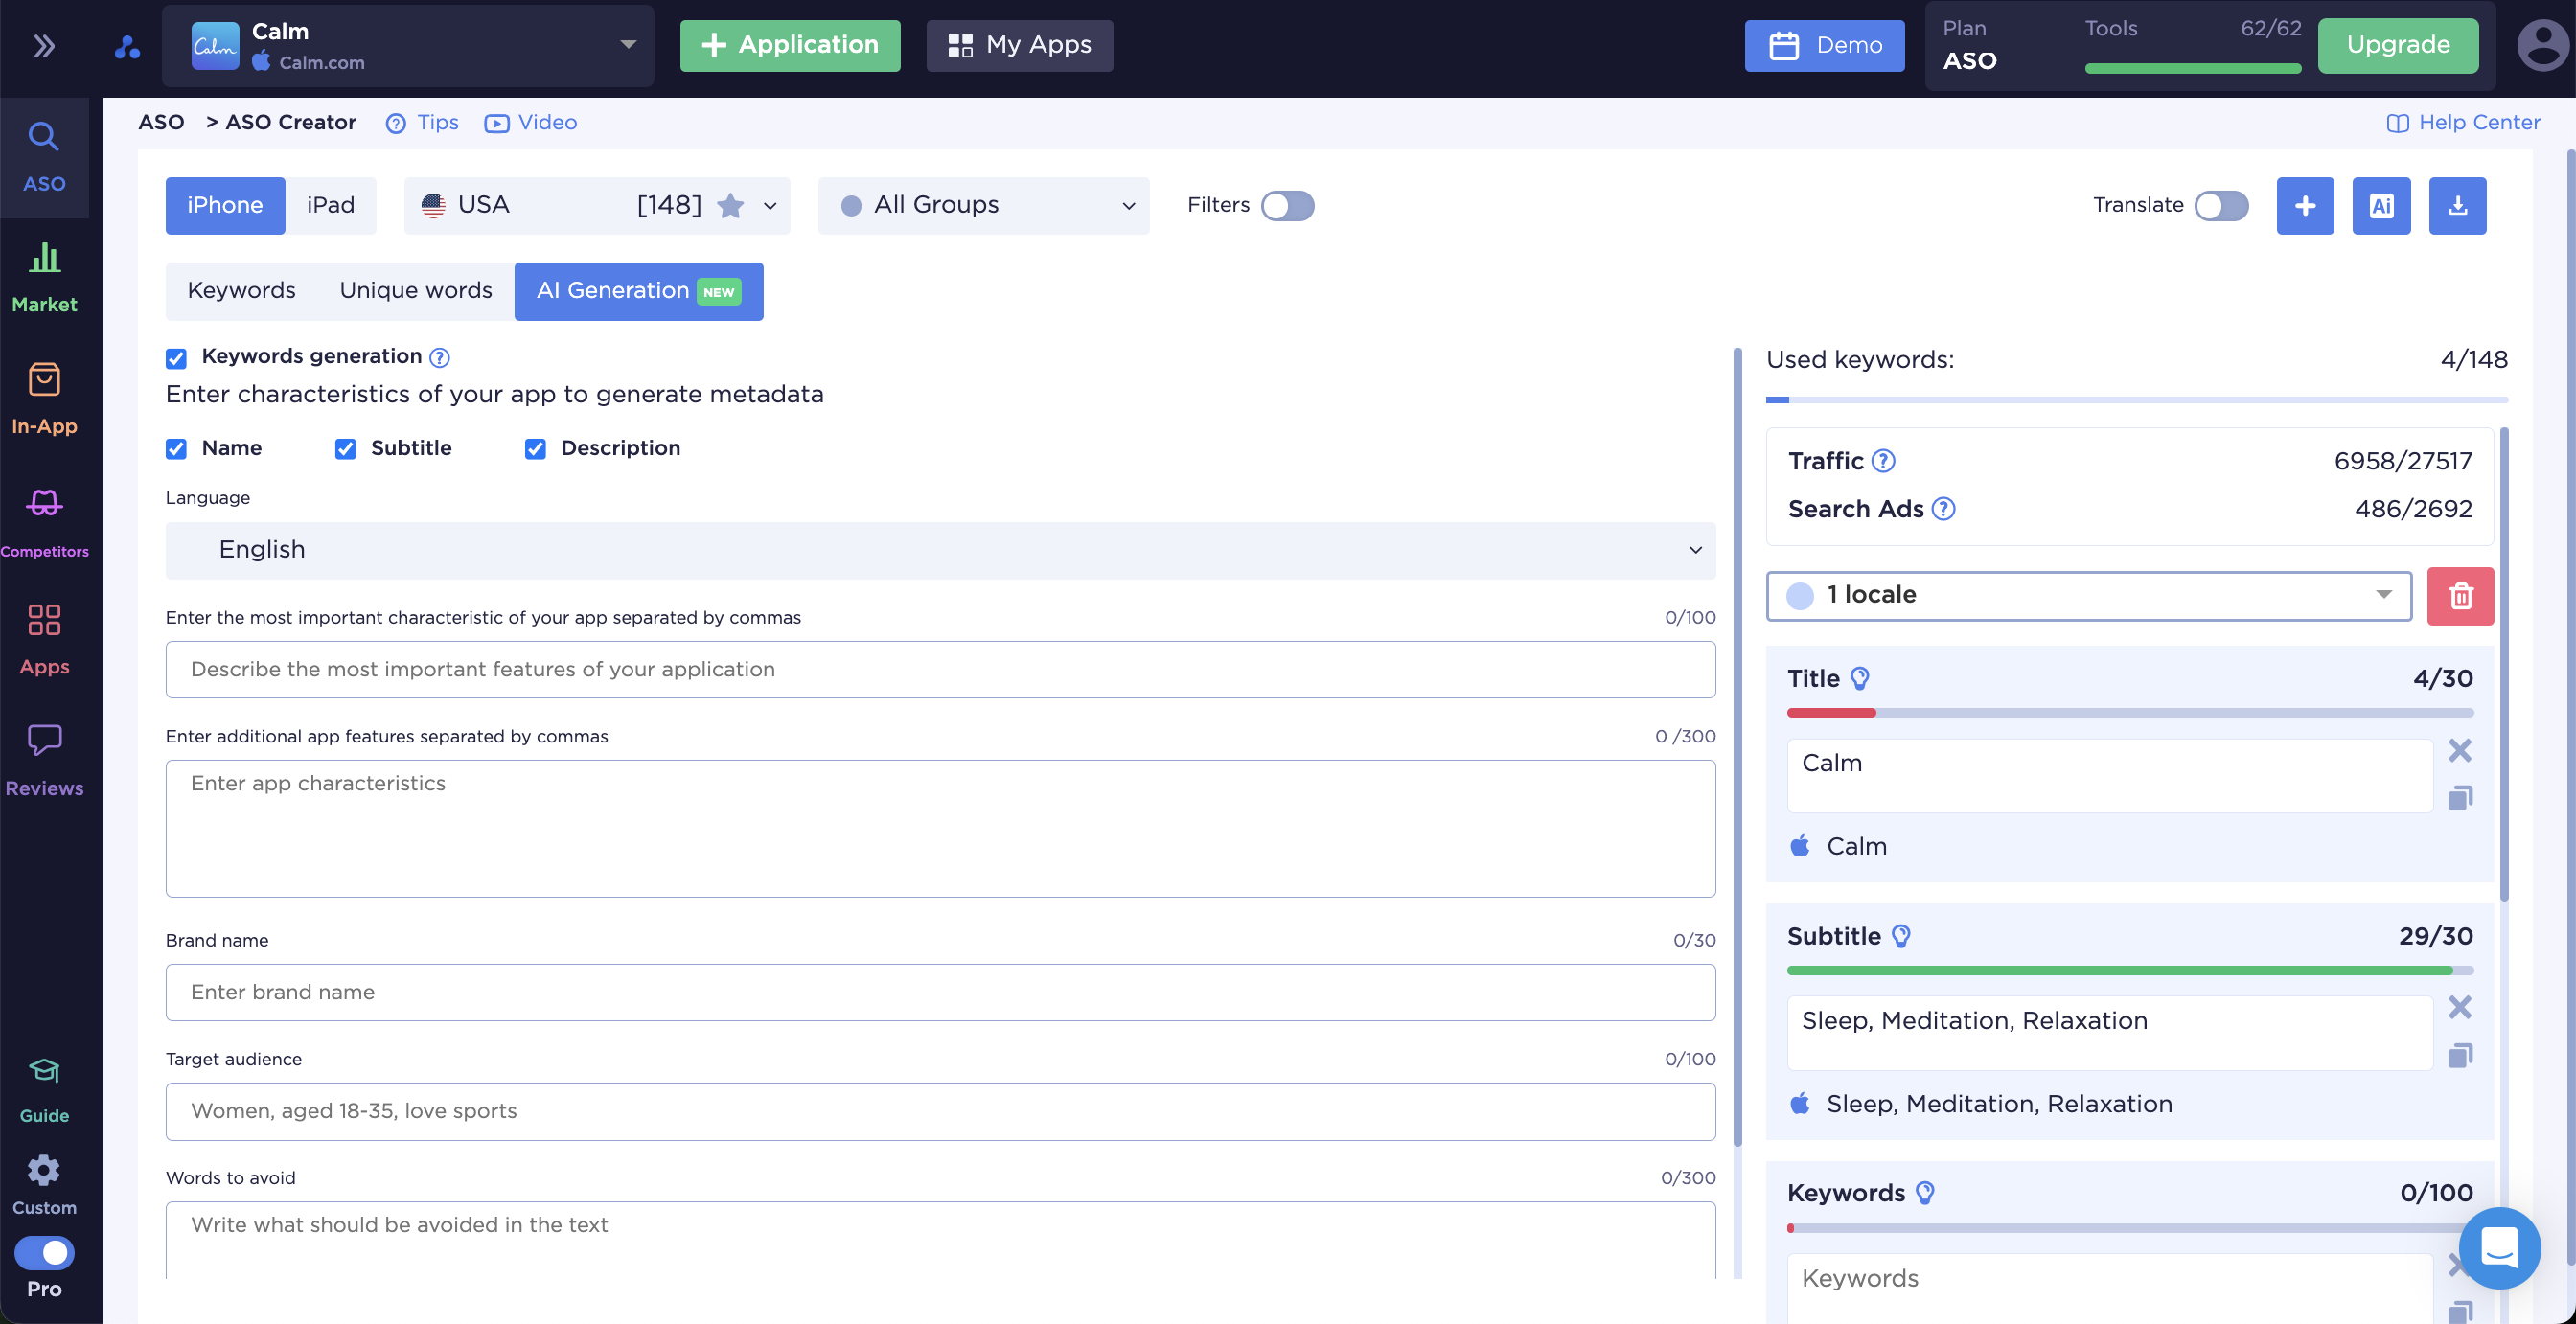
Task: Click the user profile avatar icon
Action: pos(2542,46)
